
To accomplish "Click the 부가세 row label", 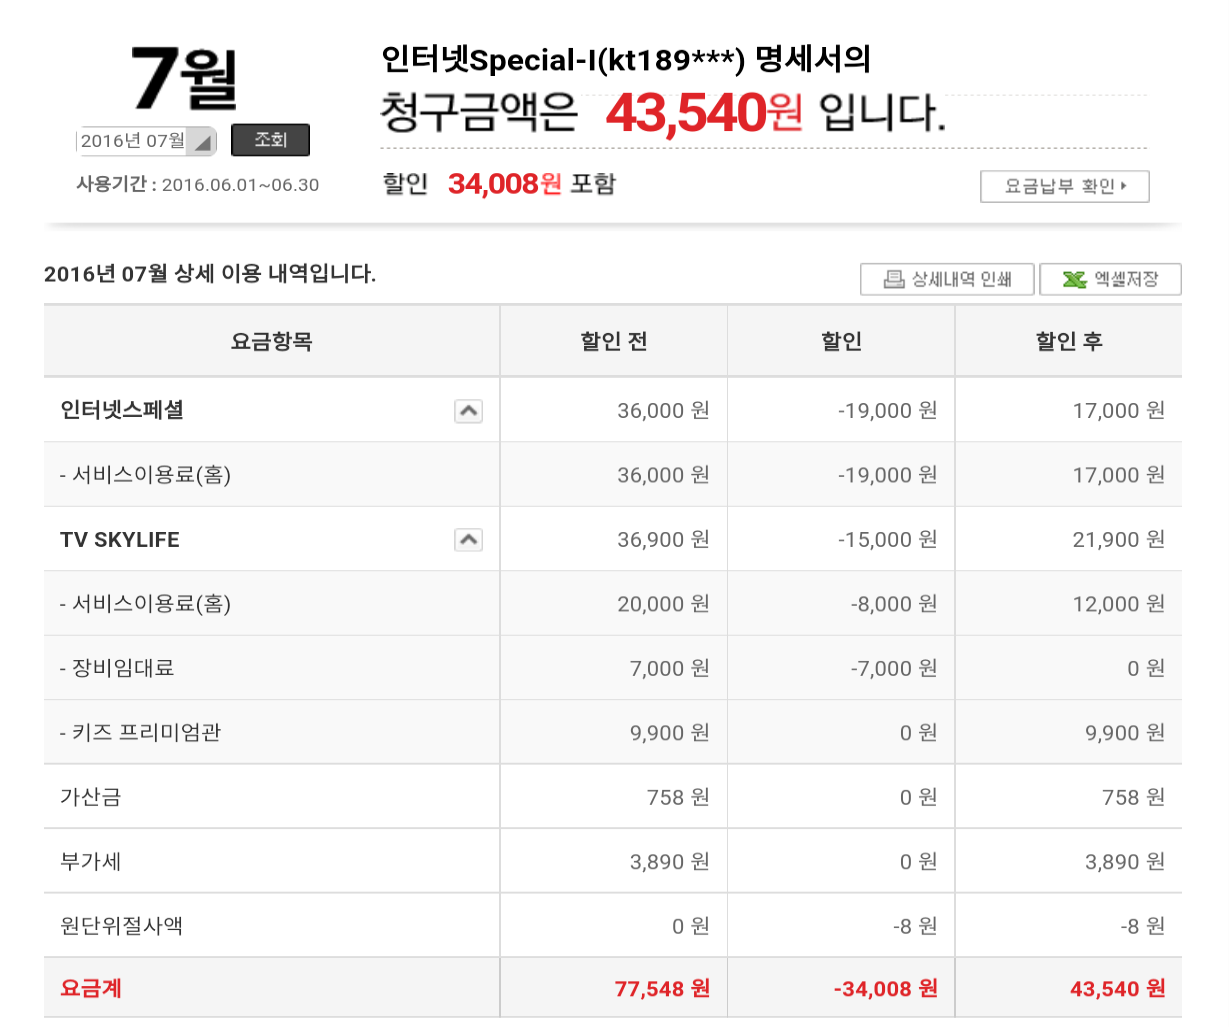I will (x=91, y=862).
